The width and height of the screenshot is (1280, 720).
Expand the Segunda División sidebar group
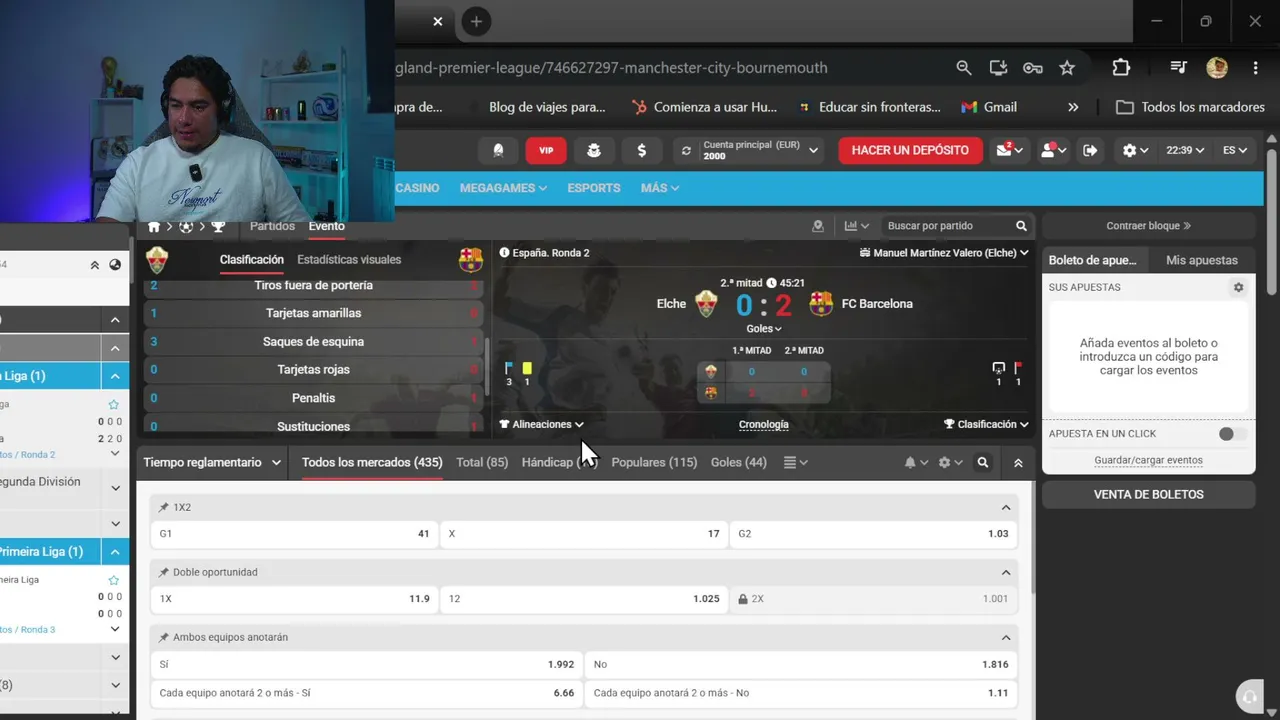[x=115, y=488]
